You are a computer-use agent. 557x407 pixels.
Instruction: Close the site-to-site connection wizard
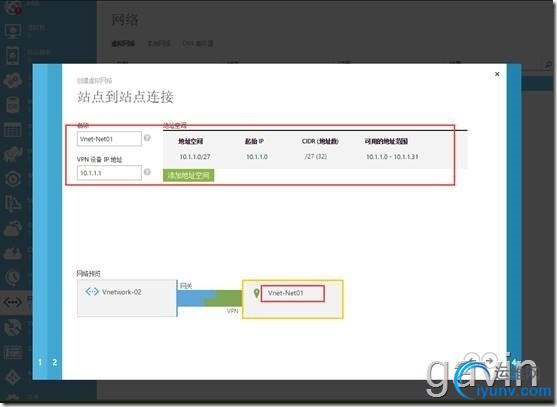pyautogui.click(x=497, y=74)
